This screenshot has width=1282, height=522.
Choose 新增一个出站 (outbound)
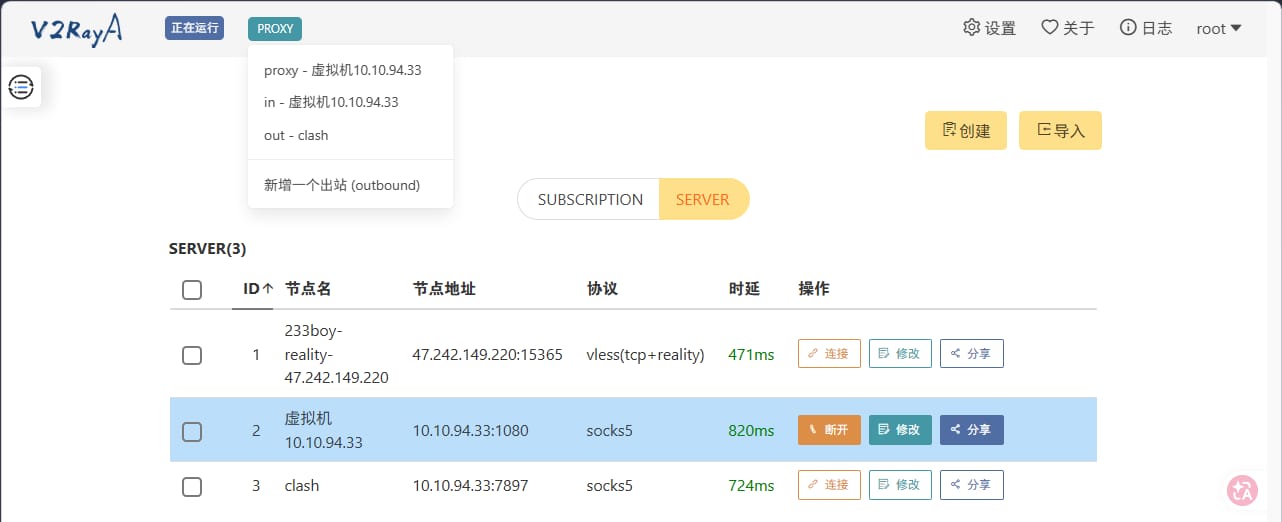coord(350,185)
